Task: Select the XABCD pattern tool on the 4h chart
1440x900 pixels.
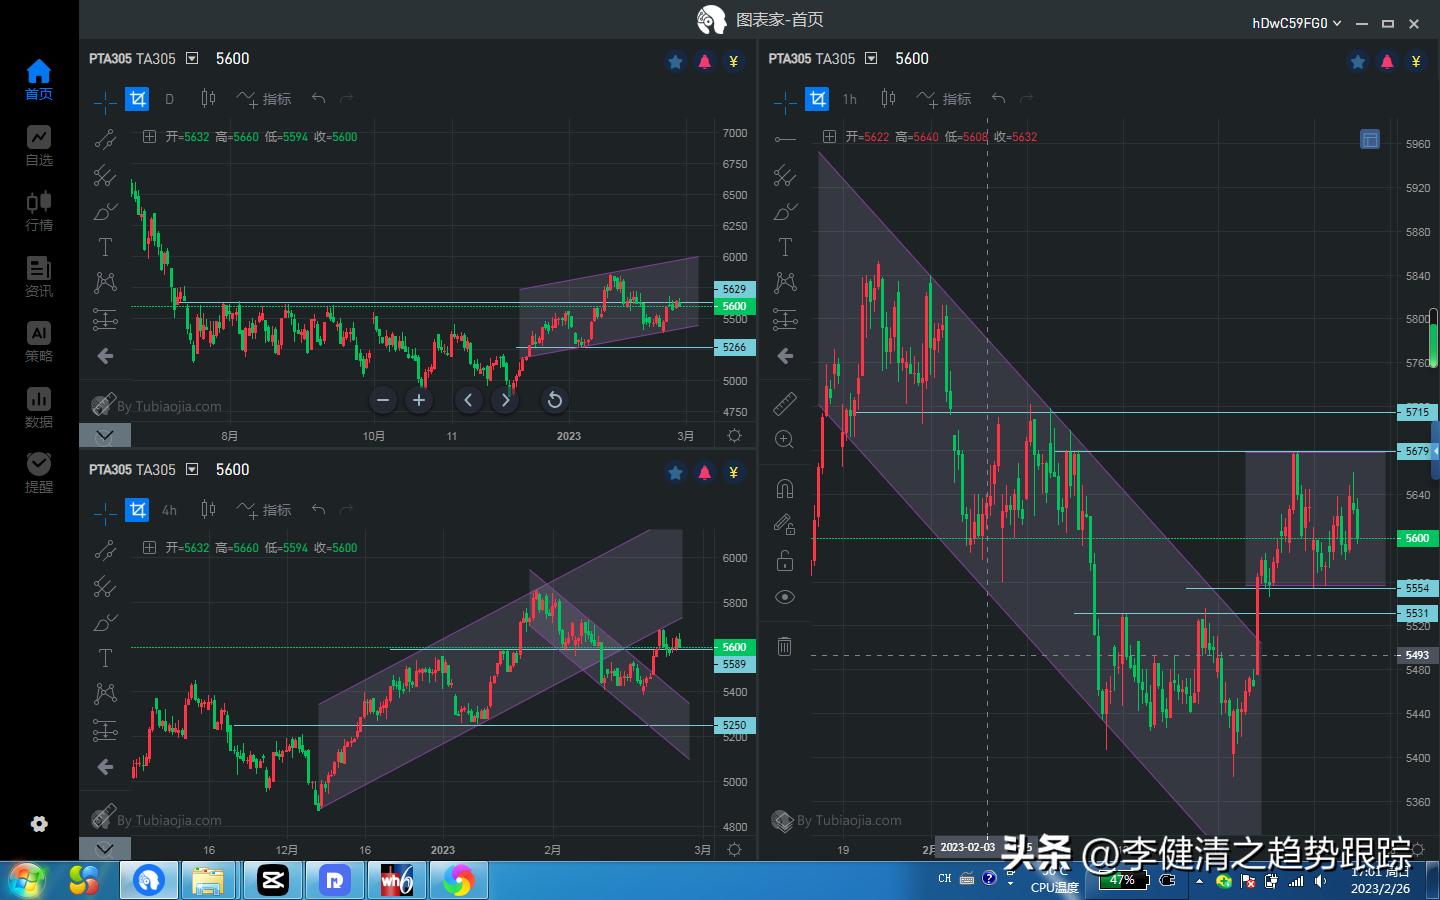Action: 105,693
